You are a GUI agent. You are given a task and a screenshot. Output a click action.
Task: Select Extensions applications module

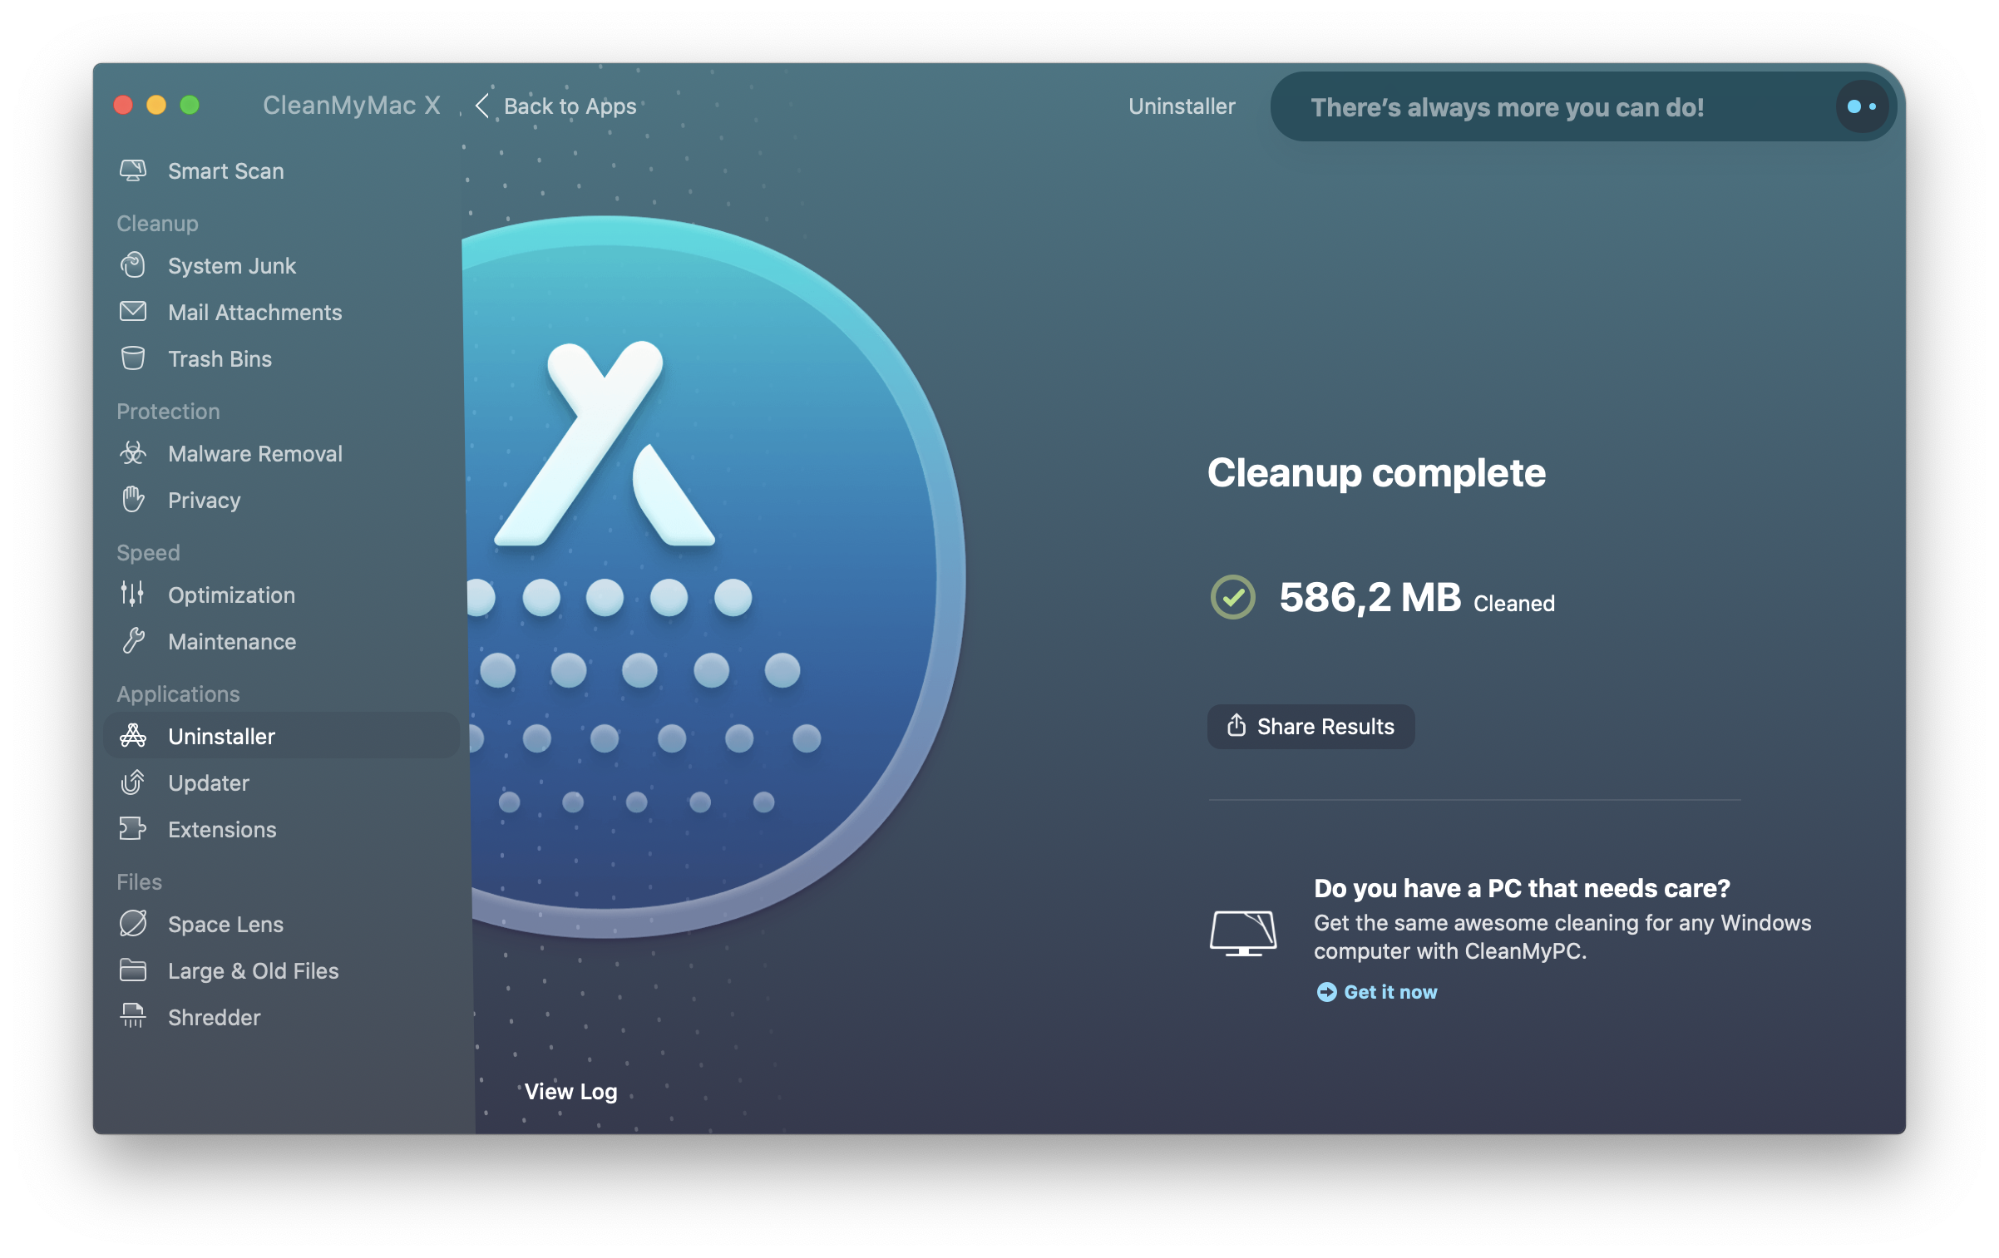222,829
